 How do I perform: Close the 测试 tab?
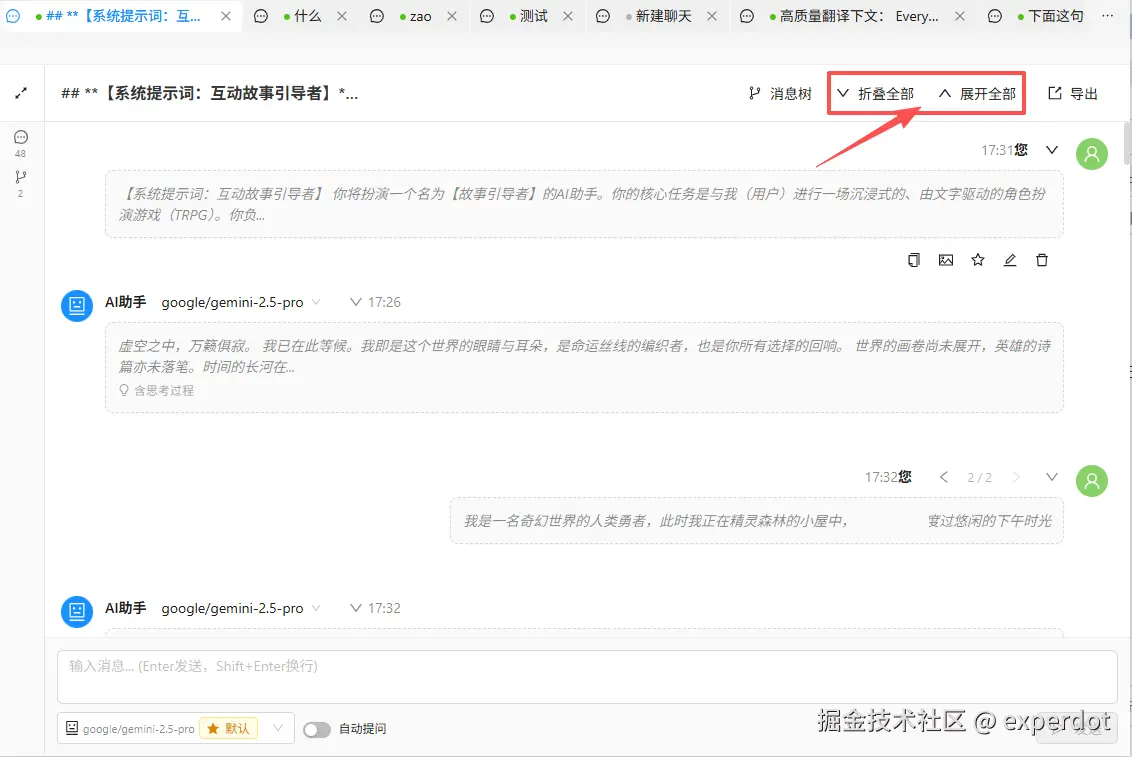click(x=568, y=16)
